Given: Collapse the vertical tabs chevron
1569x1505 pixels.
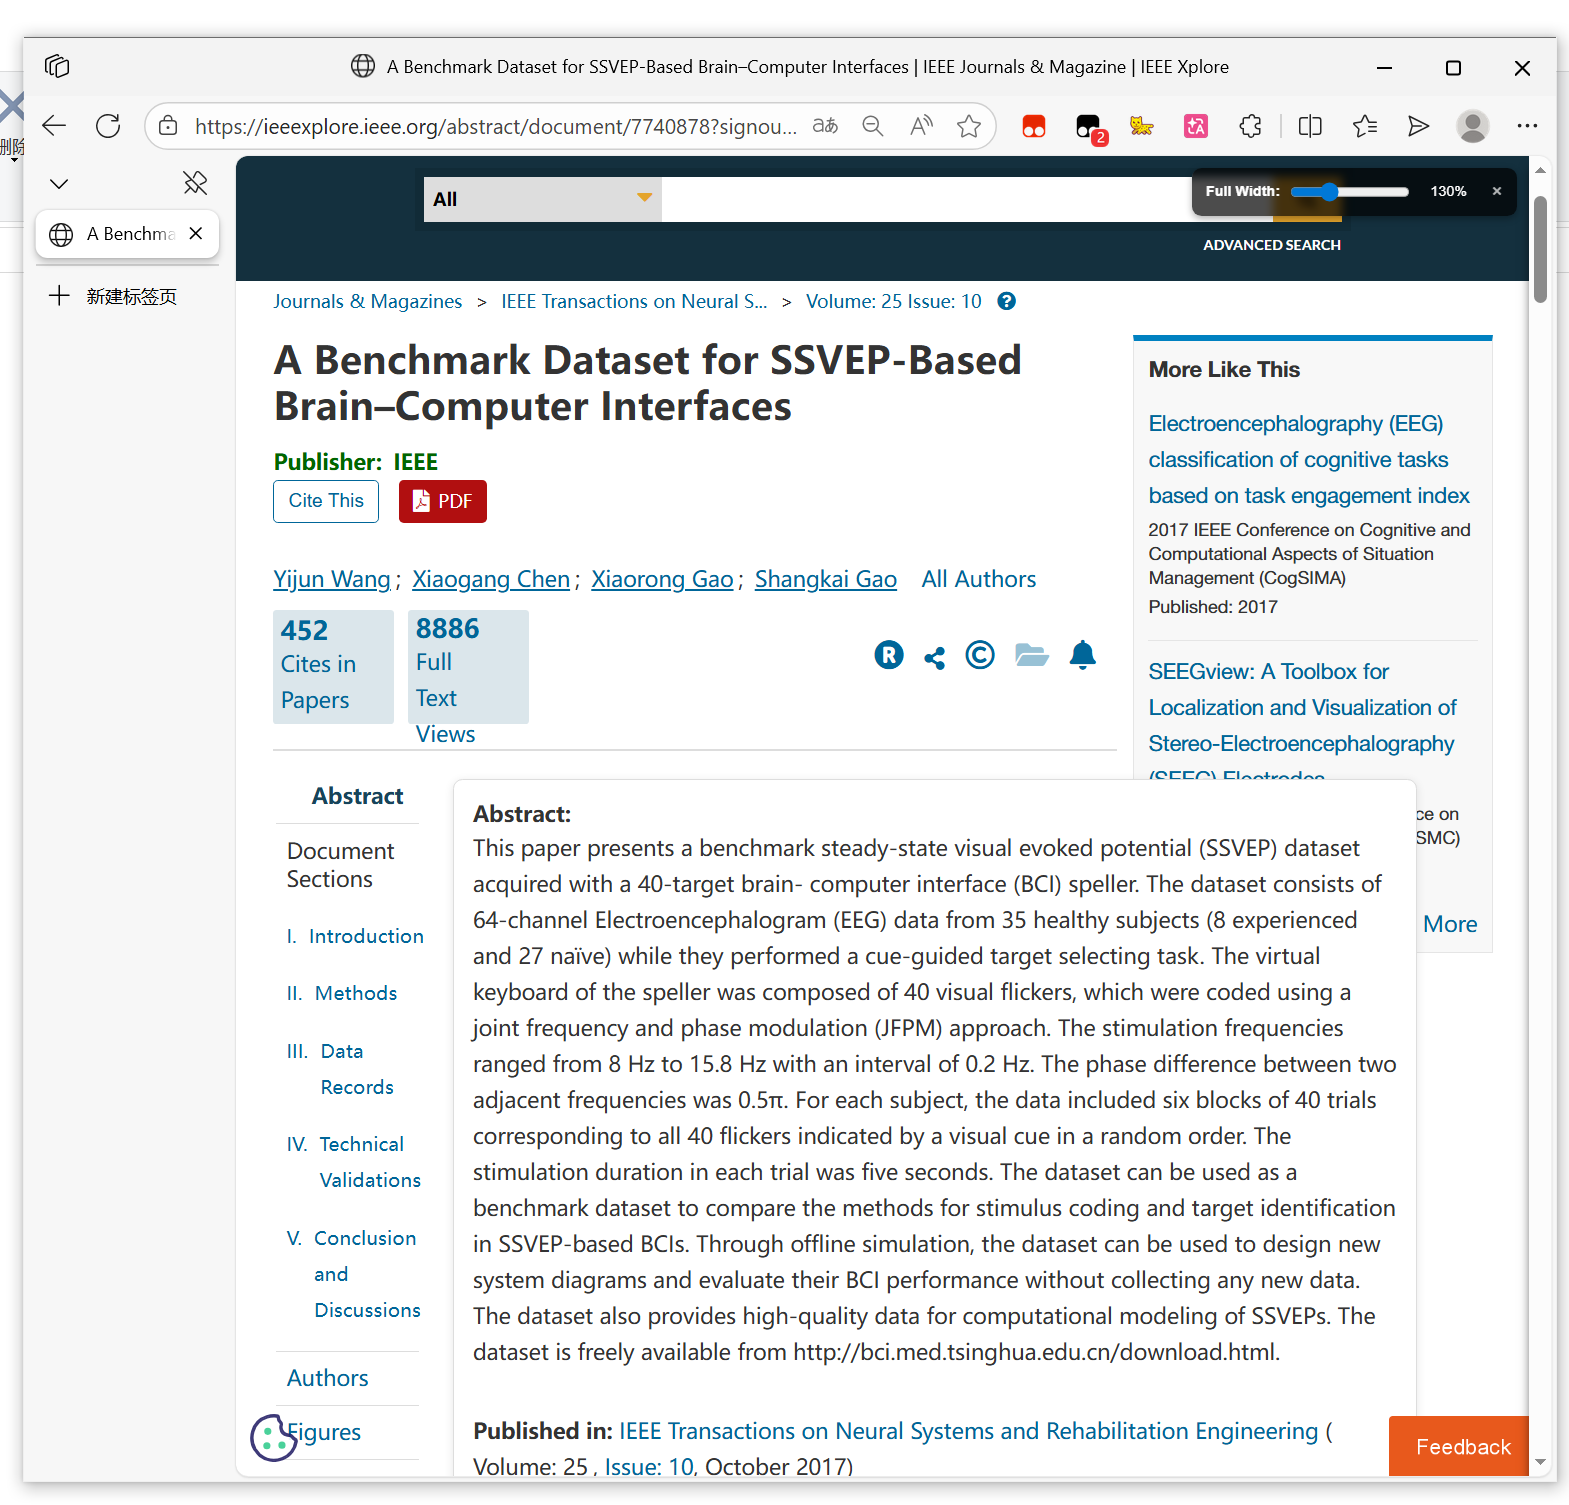Looking at the screenshot, I should click(x=59, y=184).
